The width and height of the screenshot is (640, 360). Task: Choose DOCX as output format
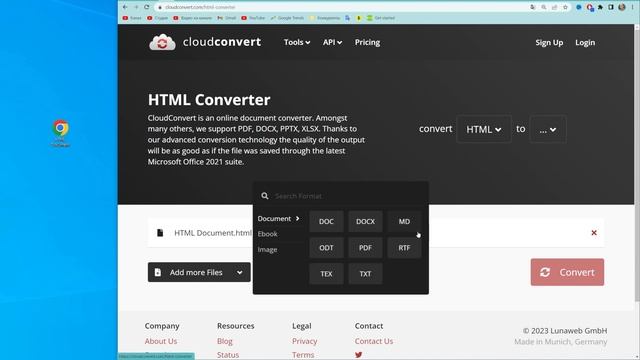pyautogui.click(x=365, y=222)
